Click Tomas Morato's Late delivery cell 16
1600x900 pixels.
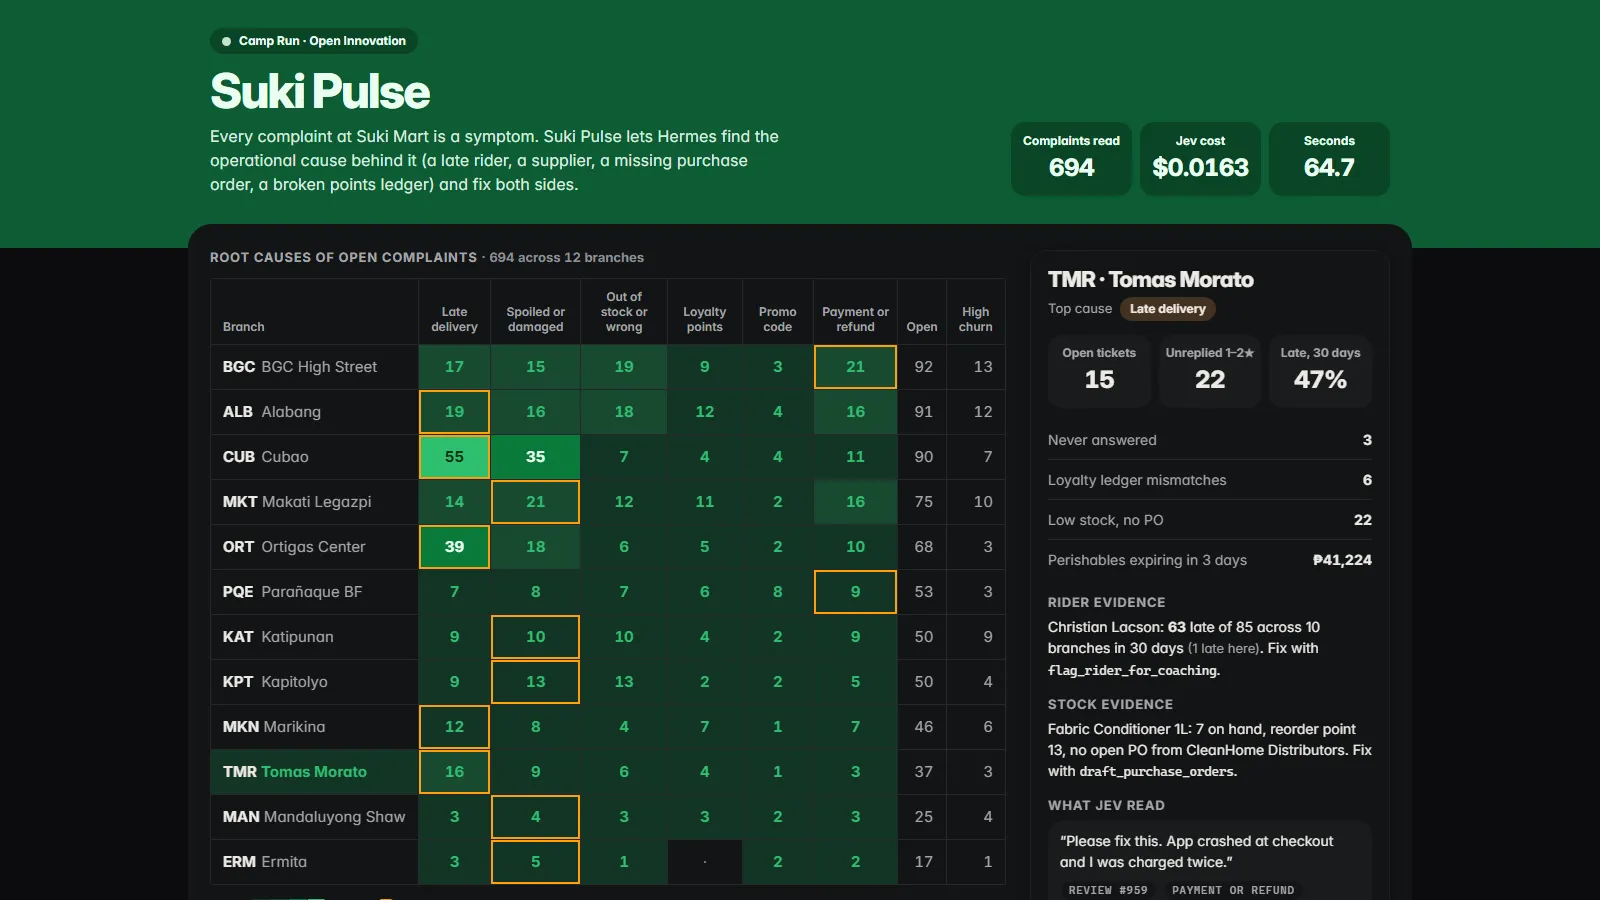[454, 772]
